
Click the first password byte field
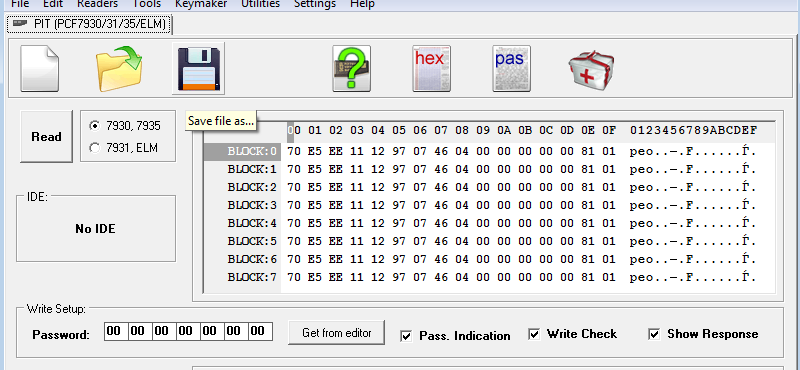[115, 331]
